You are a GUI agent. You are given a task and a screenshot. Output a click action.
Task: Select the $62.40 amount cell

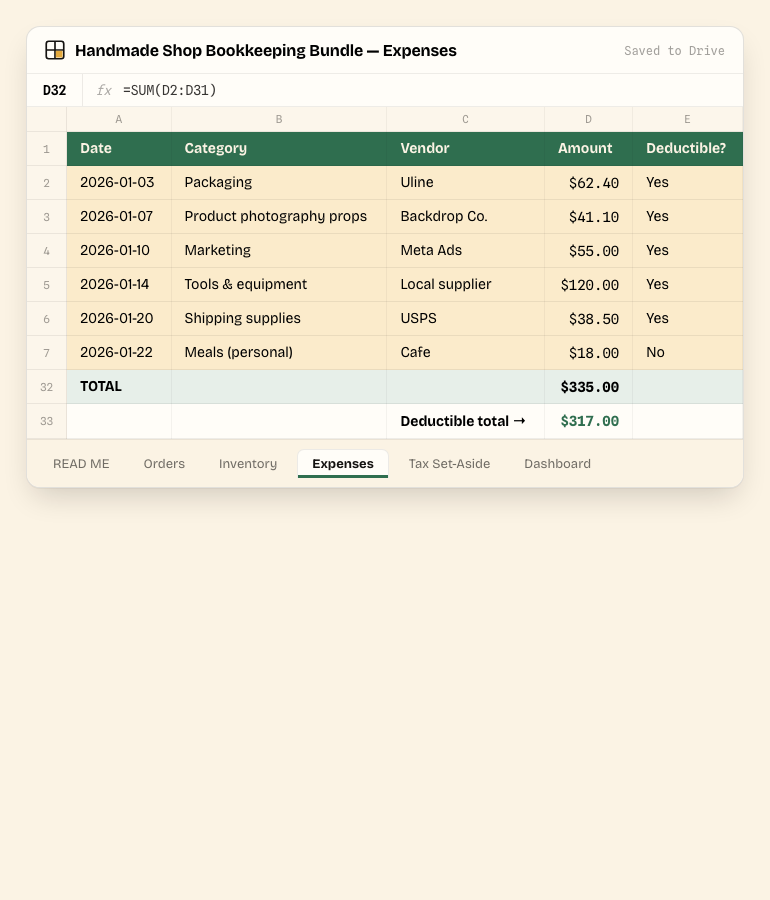click(x=588, y=183)
